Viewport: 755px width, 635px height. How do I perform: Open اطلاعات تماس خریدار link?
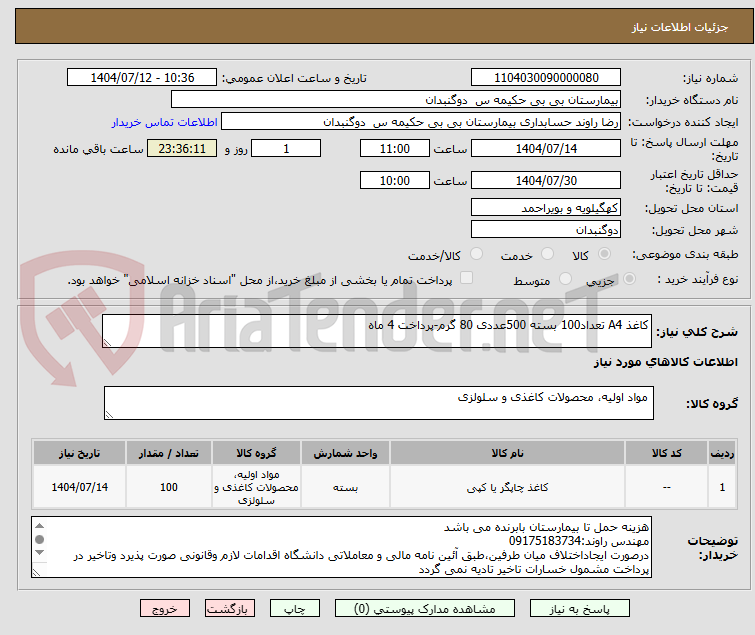(165, 122)
